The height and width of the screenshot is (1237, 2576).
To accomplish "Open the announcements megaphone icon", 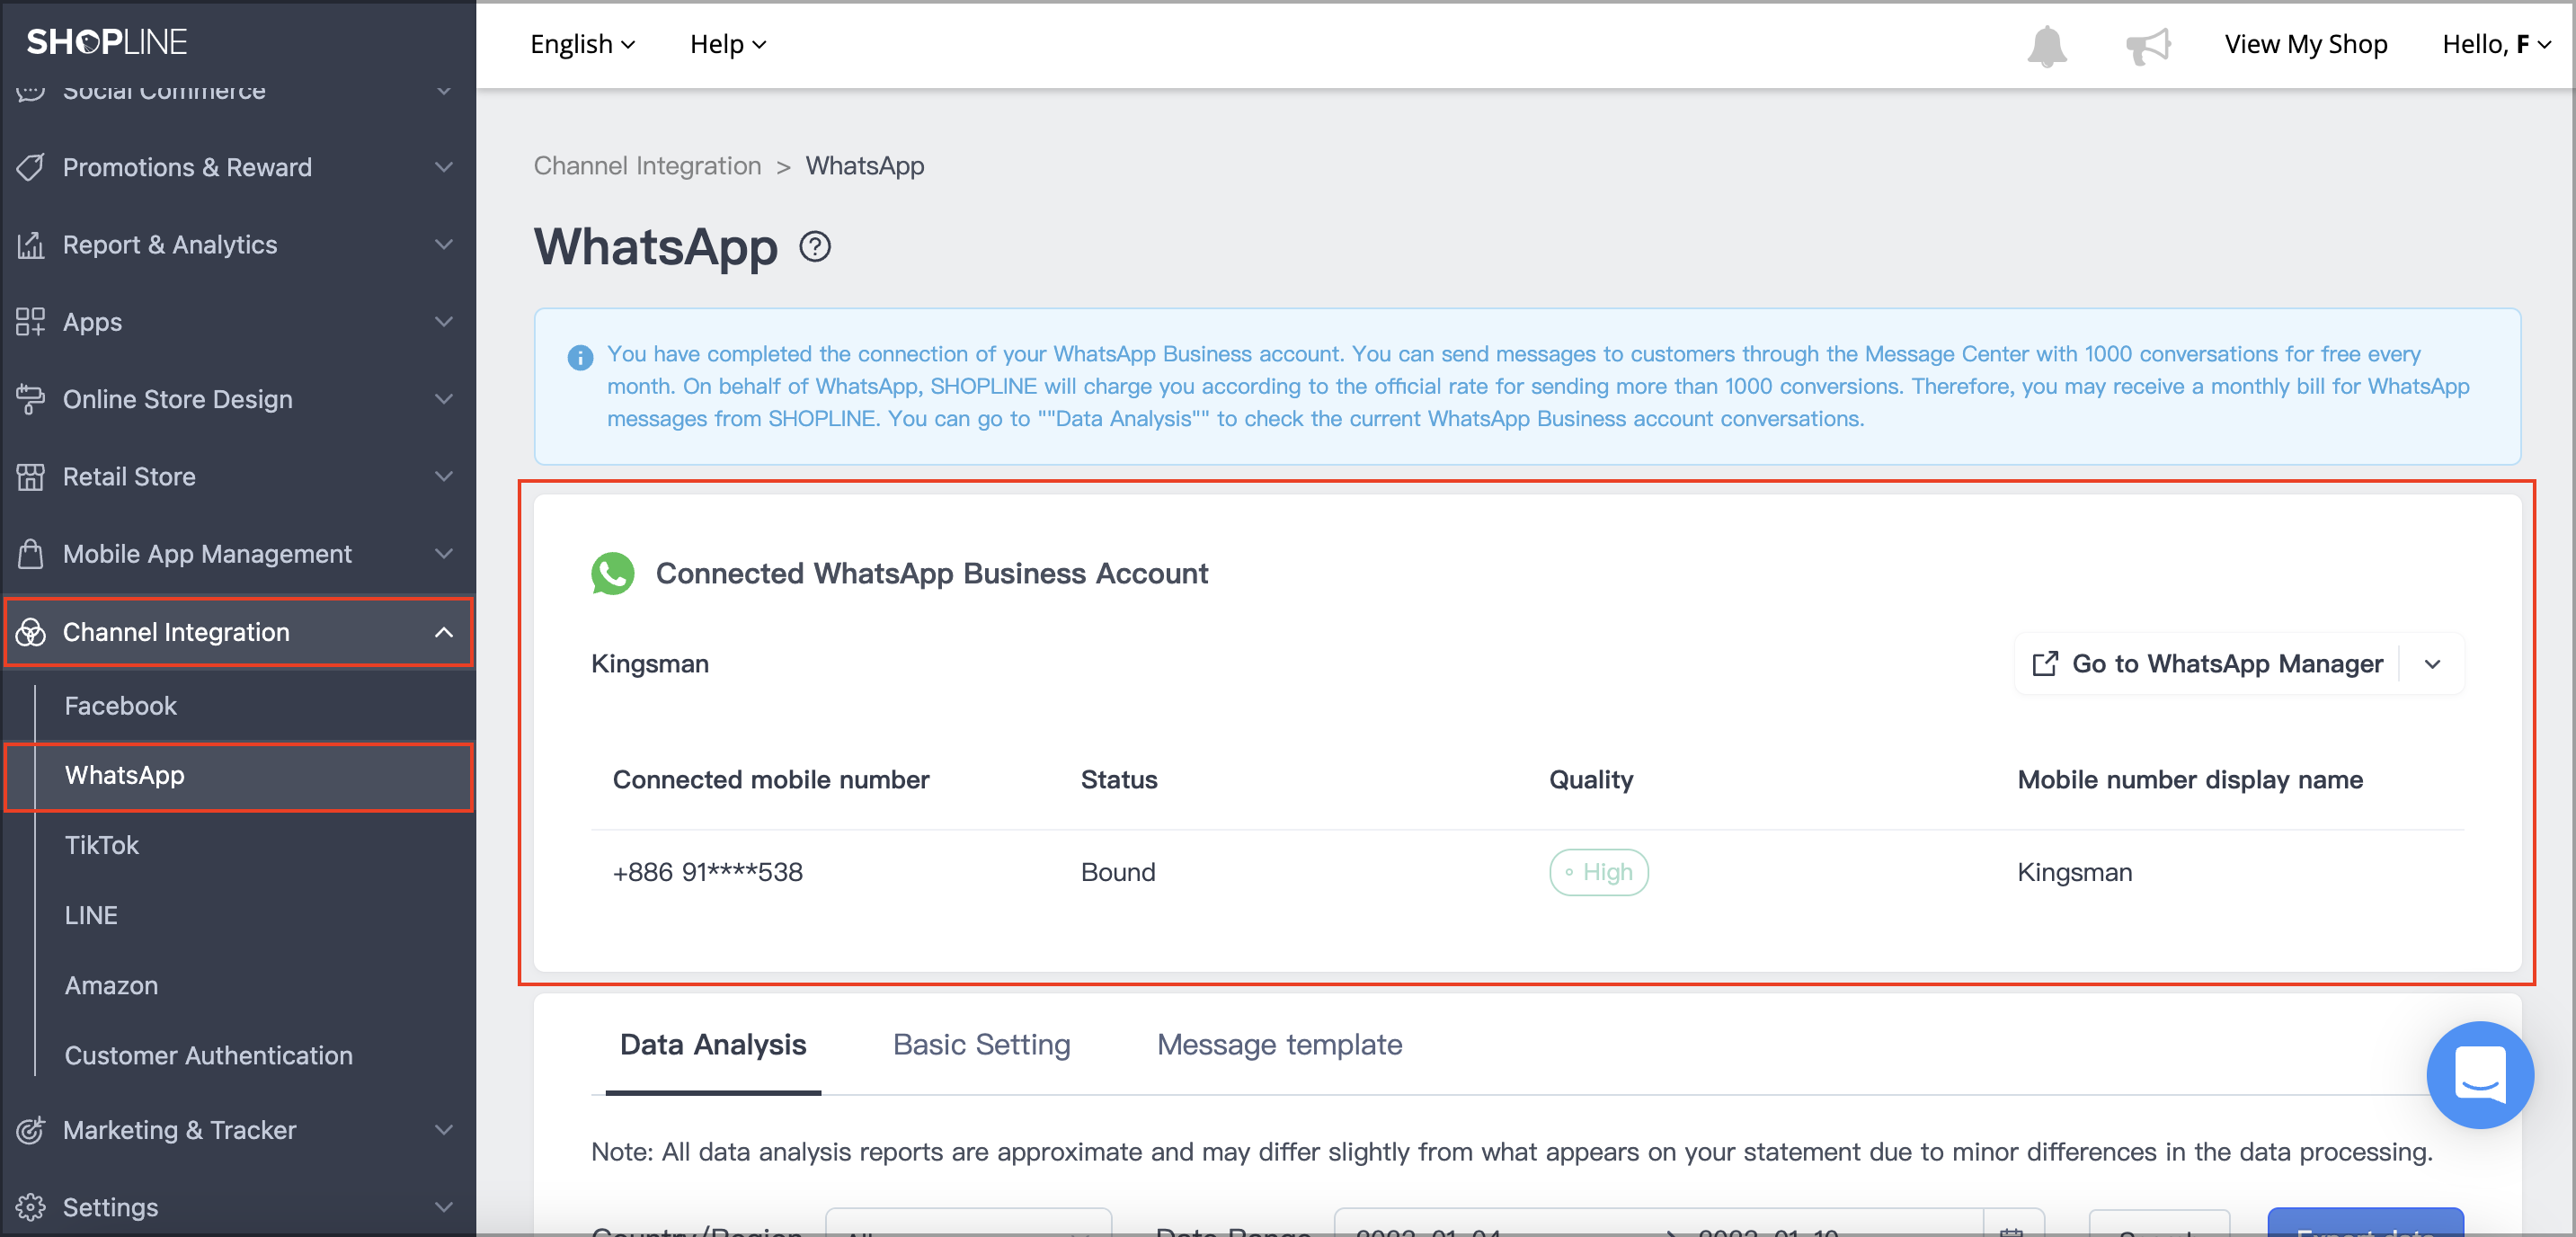I will point(2147,46).
